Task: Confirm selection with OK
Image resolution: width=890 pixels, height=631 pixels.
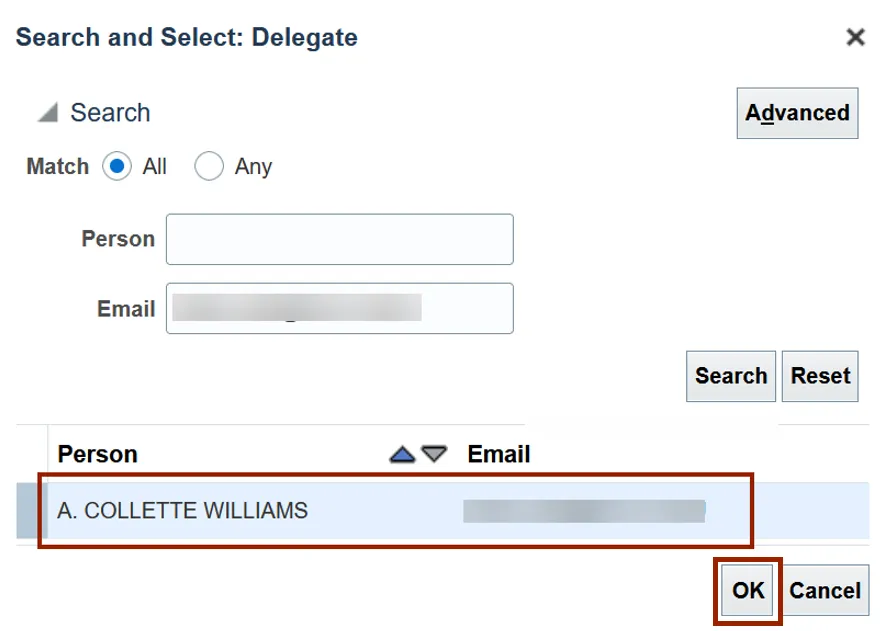Action: [748, 591]
